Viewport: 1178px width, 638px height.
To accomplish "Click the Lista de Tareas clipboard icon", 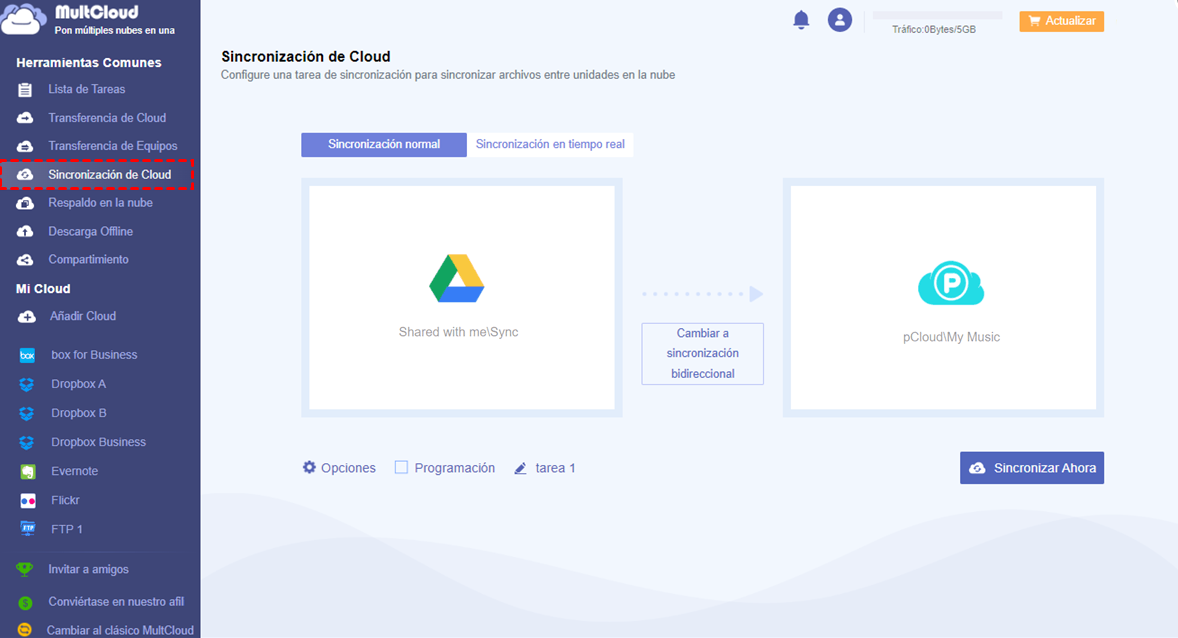I will coord(25,89).
